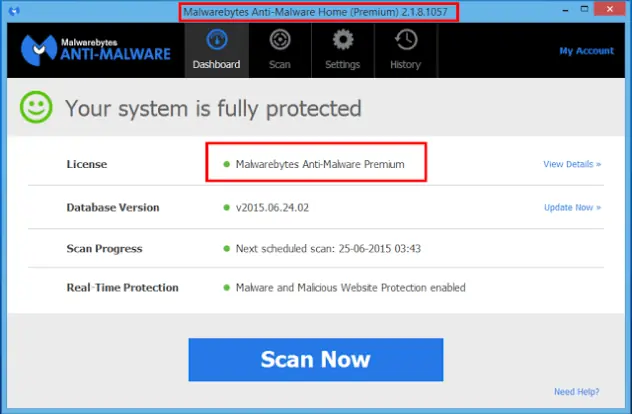The width and height of the screenshot is (632, 414).
Task: Select 'Next scheduled scan: 25-06-2015 03:43' text
Action: coord(328,248)
